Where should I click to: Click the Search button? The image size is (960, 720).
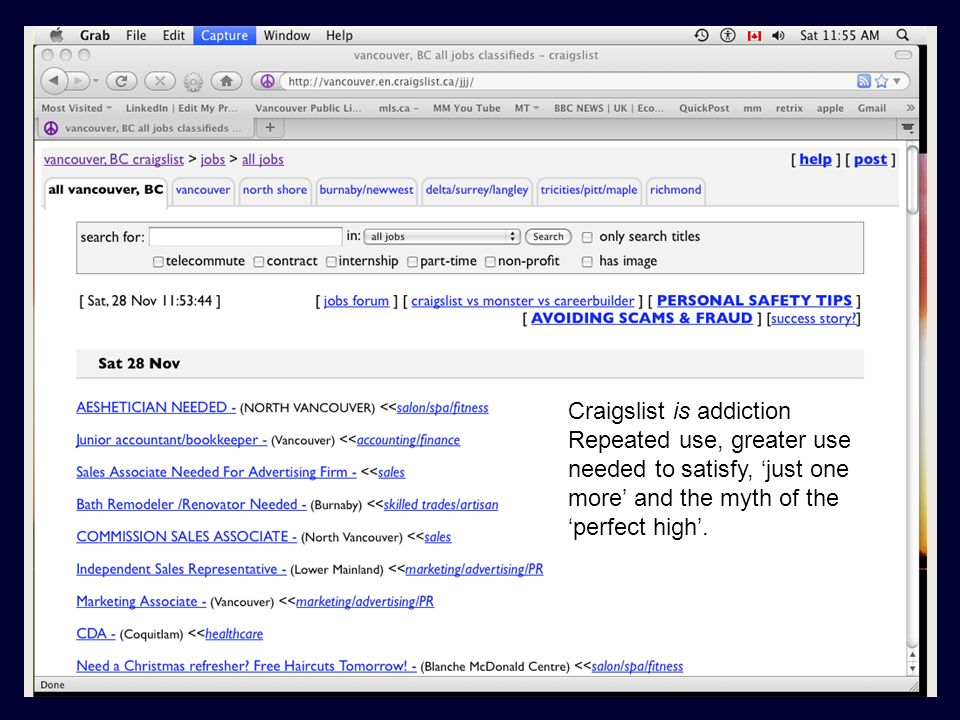(x=548, y=236)
